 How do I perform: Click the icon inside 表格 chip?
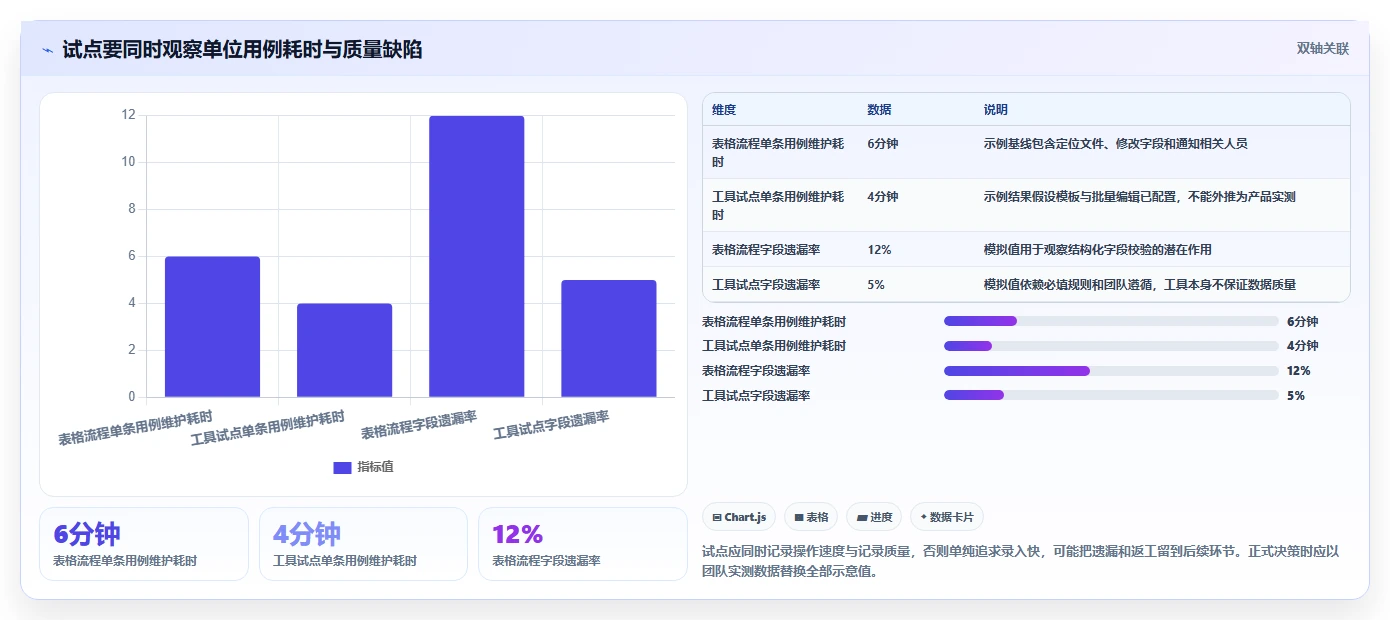[799, 518]
